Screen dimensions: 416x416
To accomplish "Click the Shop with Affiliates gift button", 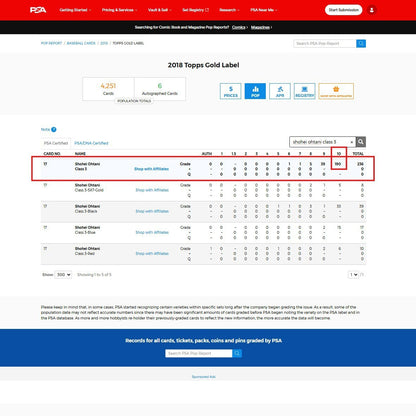I will point(336,91).
